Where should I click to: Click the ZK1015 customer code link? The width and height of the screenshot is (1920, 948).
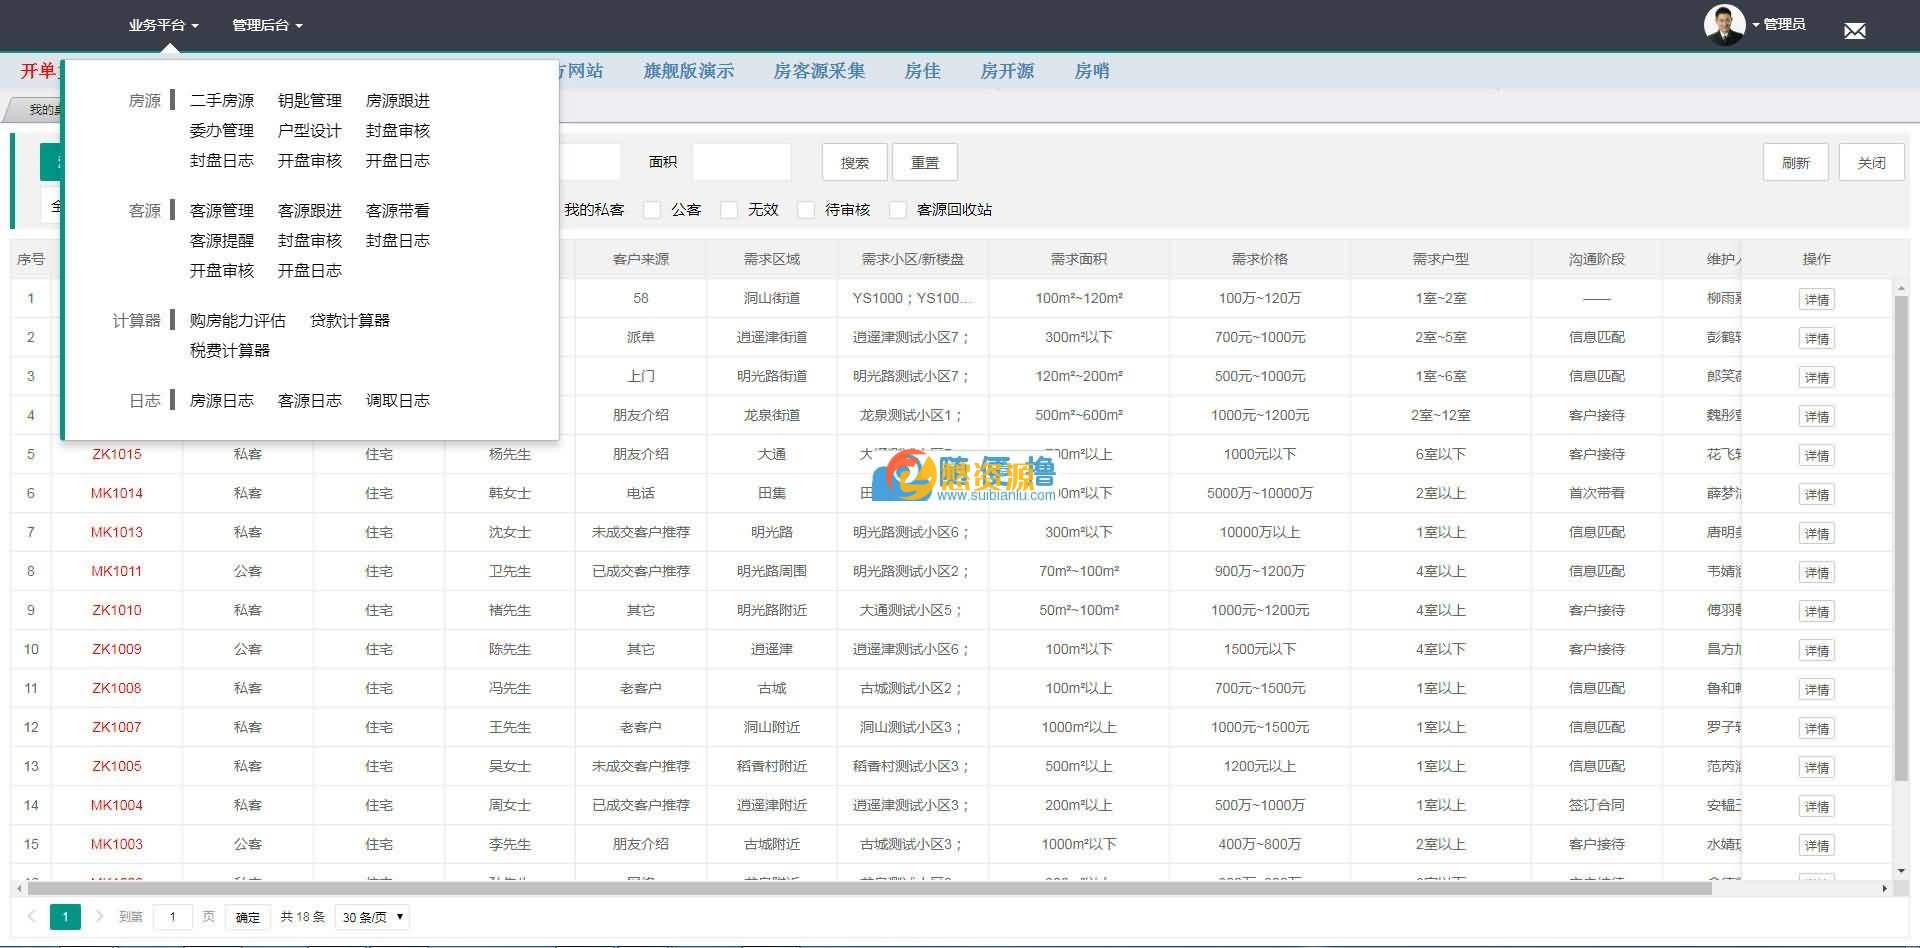tap(115, 454)
